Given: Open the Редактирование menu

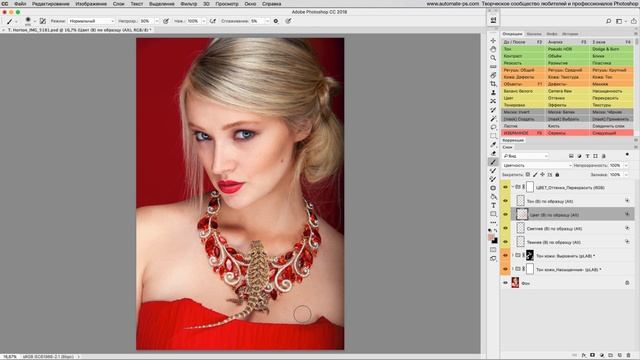Looking at the screenshot, I should 51,4.
